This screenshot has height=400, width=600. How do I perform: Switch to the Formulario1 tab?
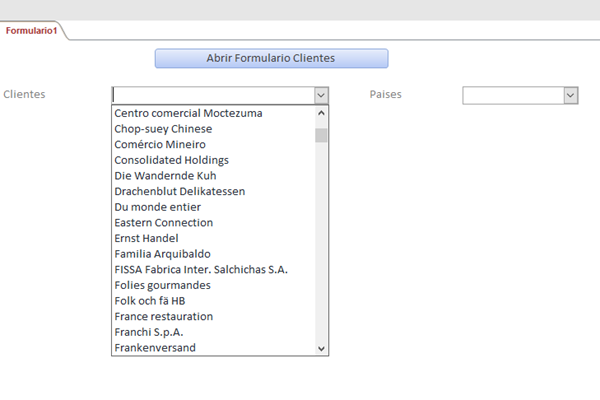(x=31, y=30)
